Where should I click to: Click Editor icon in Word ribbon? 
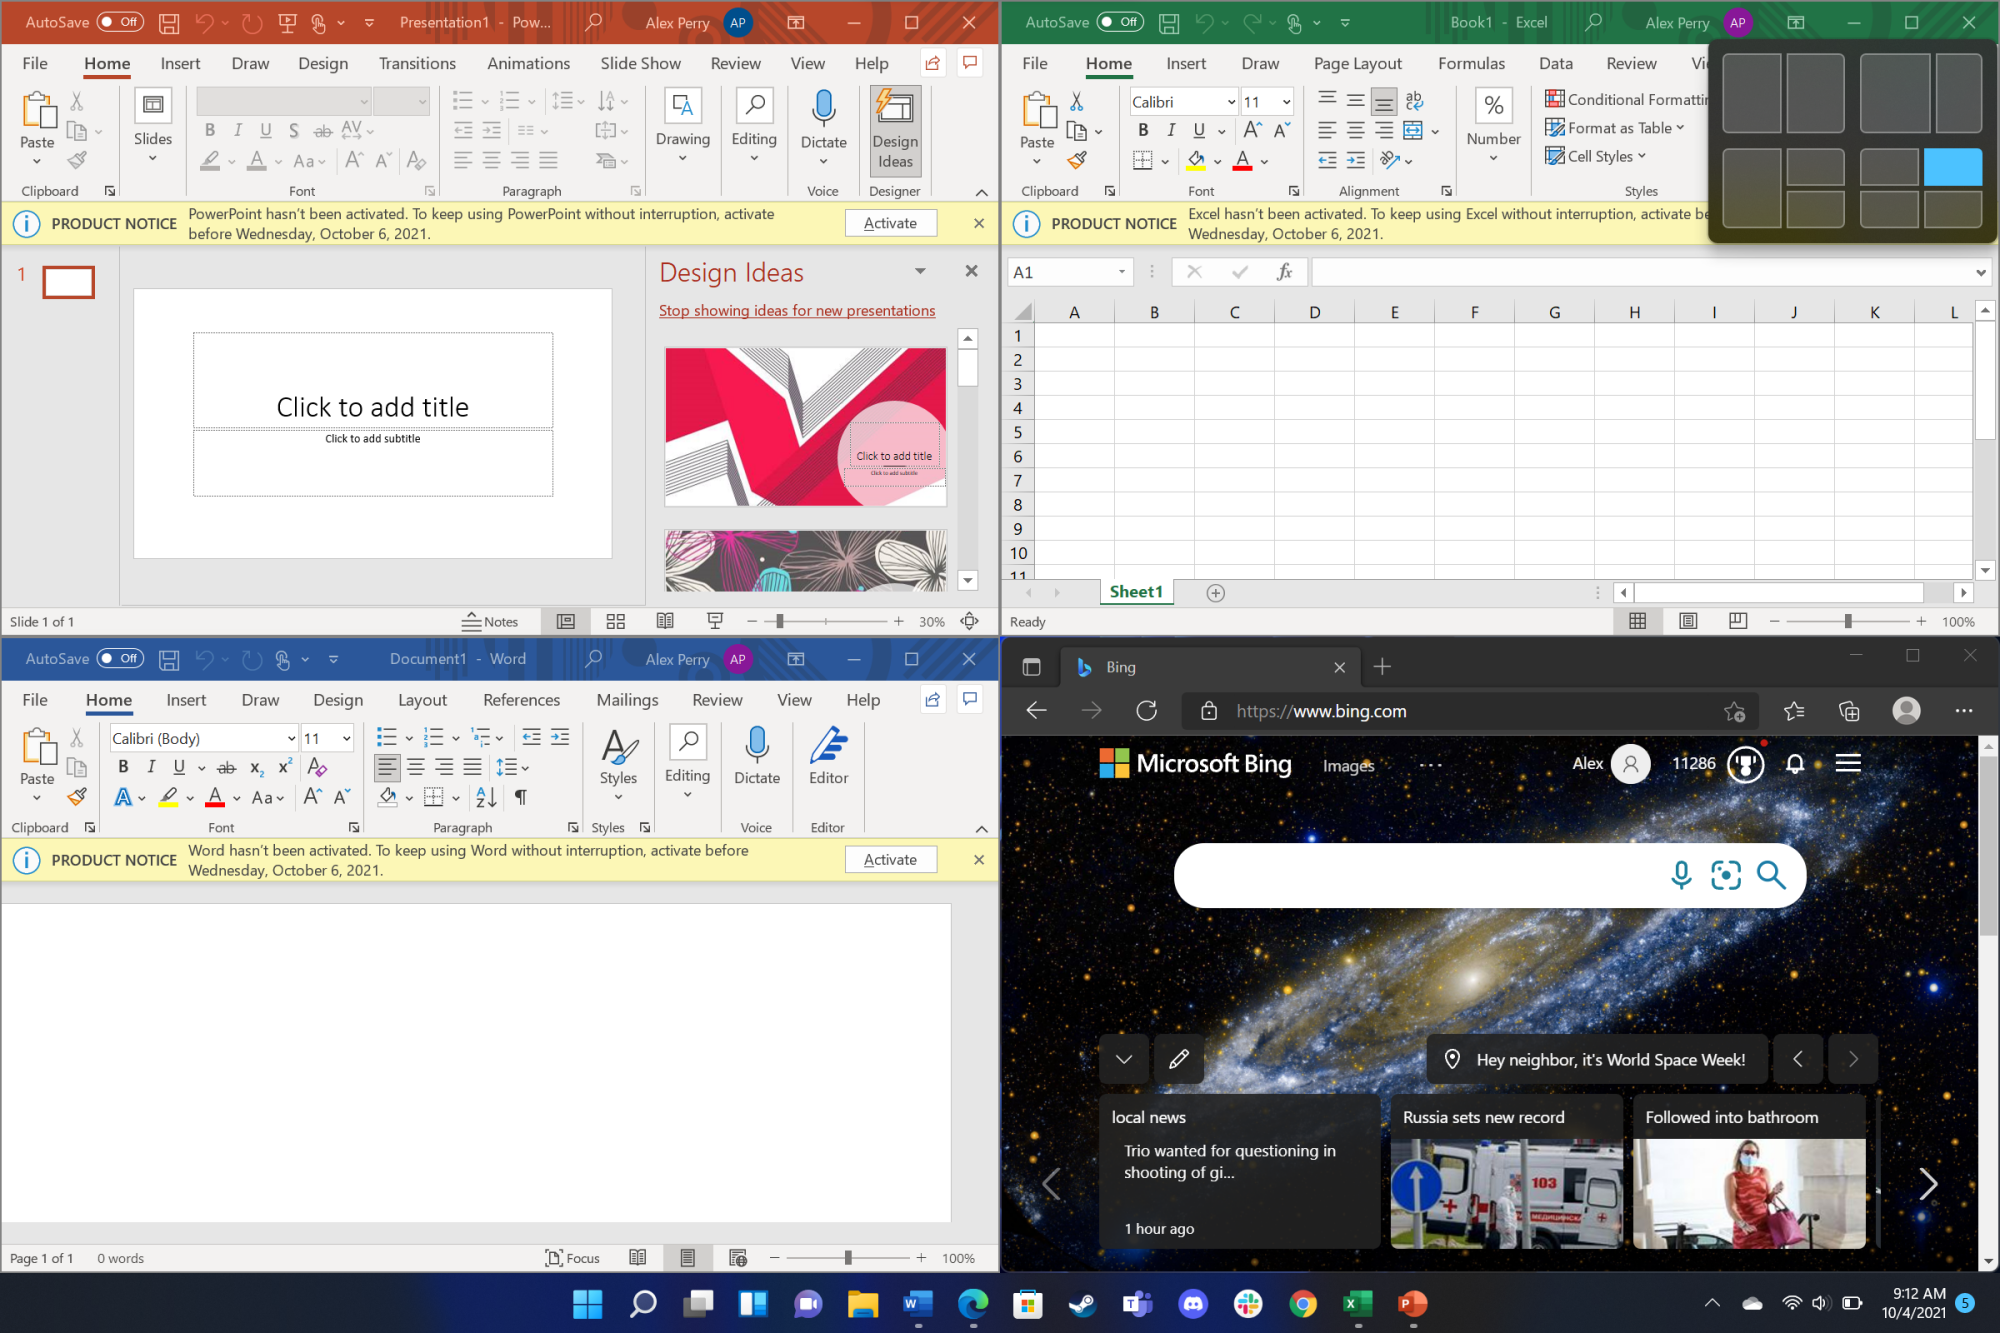[828, 756]
